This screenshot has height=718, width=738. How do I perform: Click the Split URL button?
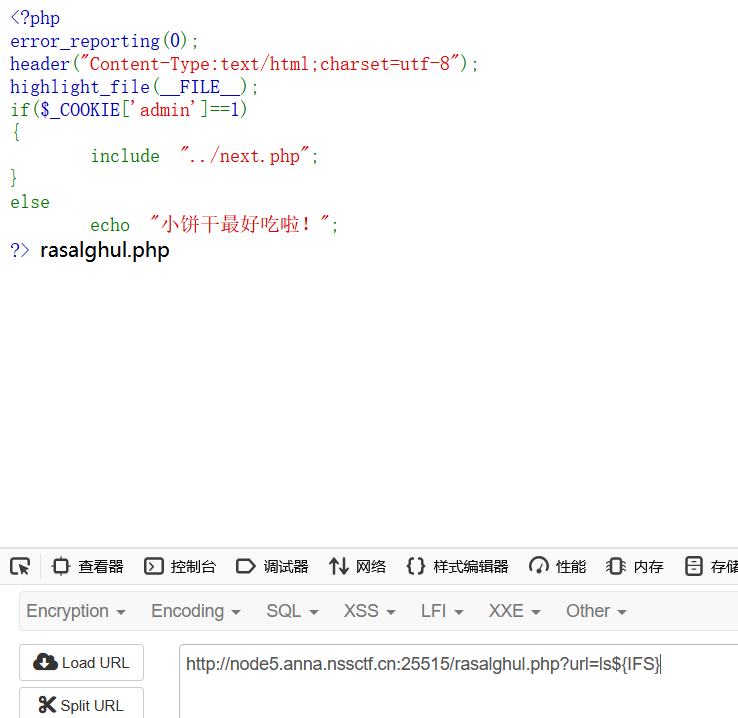pyautogui.click(x=81, y=703)
